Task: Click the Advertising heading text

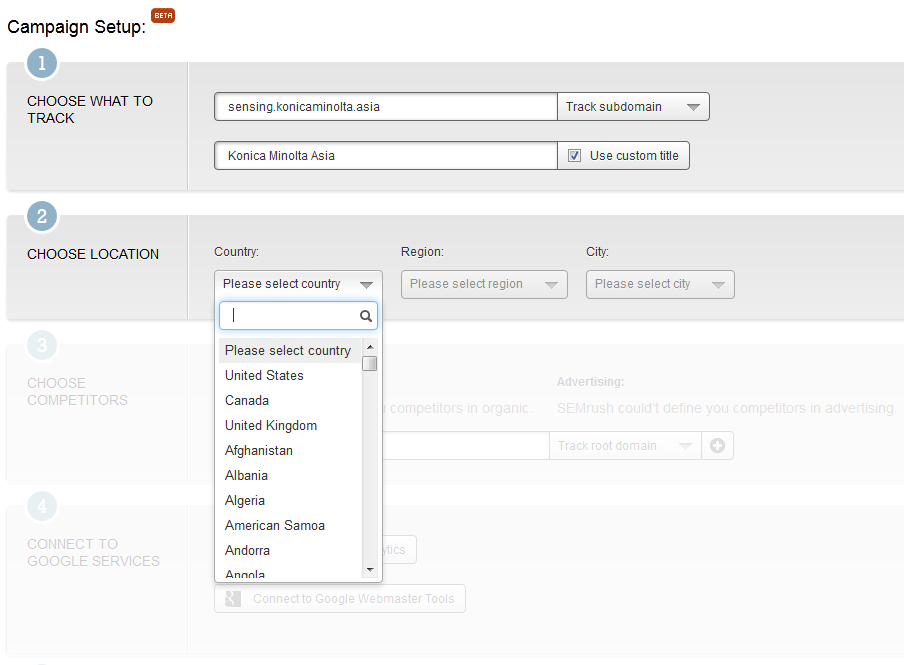Action: coord(590,382)
